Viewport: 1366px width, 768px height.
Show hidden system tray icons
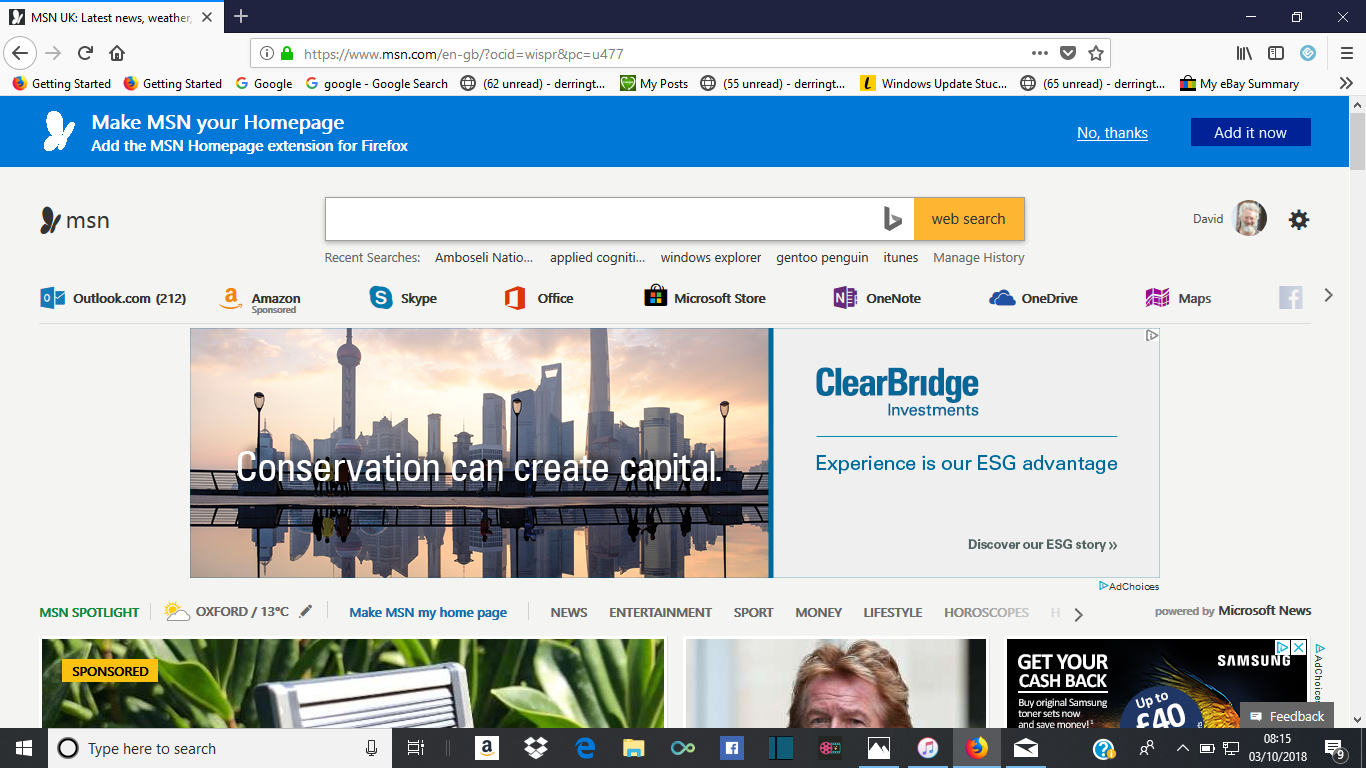pyautogui.click(x=1182, y=748)
